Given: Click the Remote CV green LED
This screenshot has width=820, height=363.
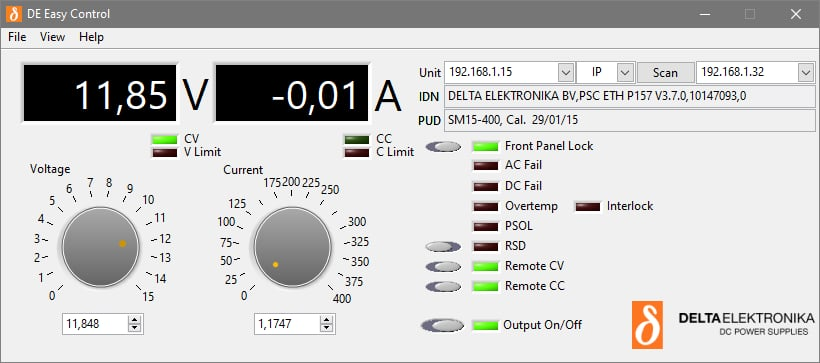Looking at the screenshot, I should point(485,266).
